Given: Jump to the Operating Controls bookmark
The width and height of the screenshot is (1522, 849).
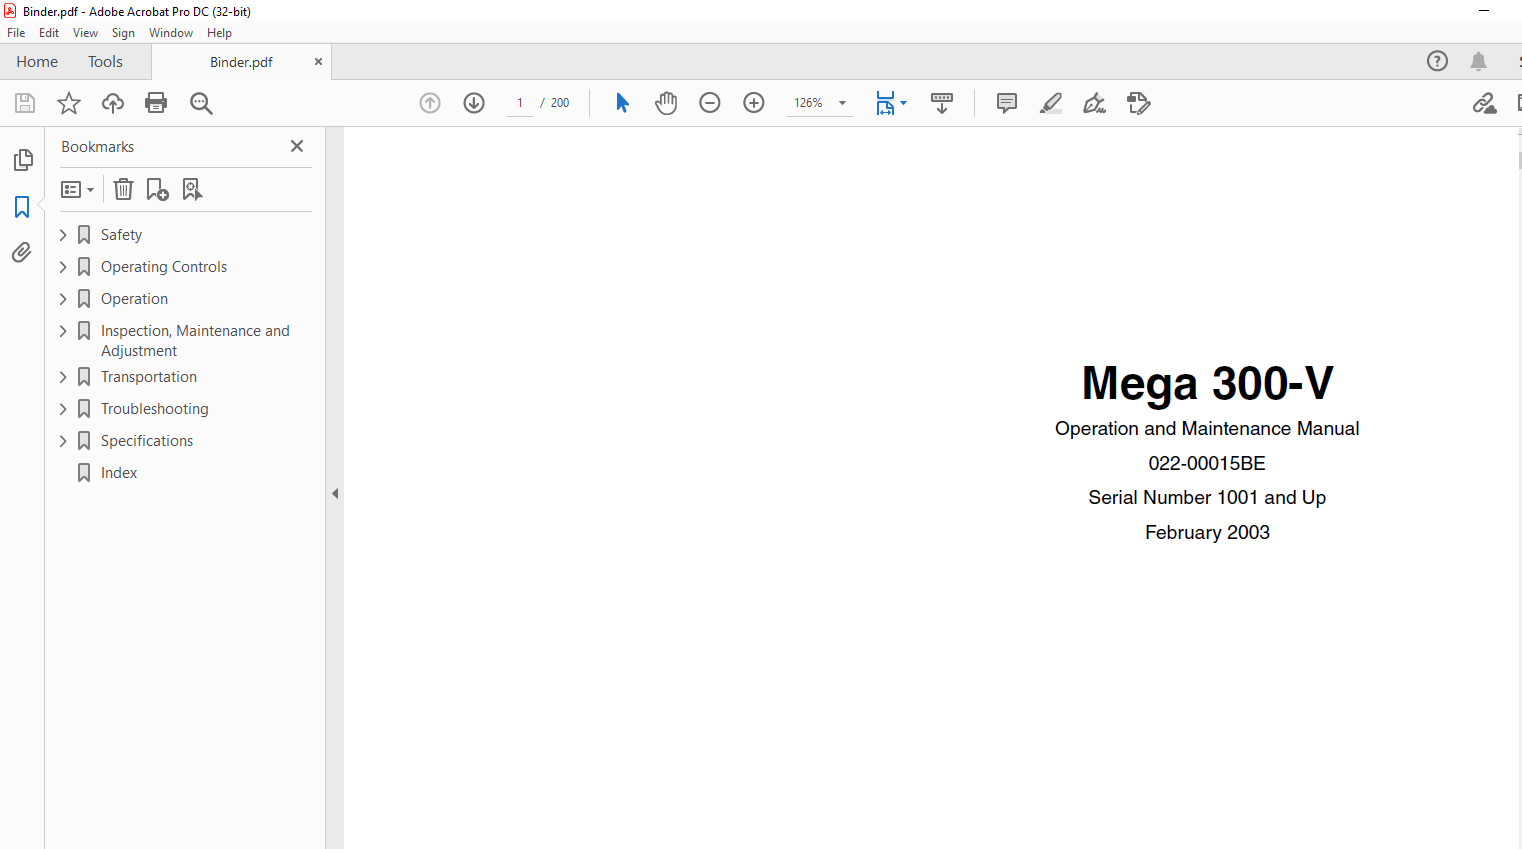Looking at the screenshot, I should [164, 267].
